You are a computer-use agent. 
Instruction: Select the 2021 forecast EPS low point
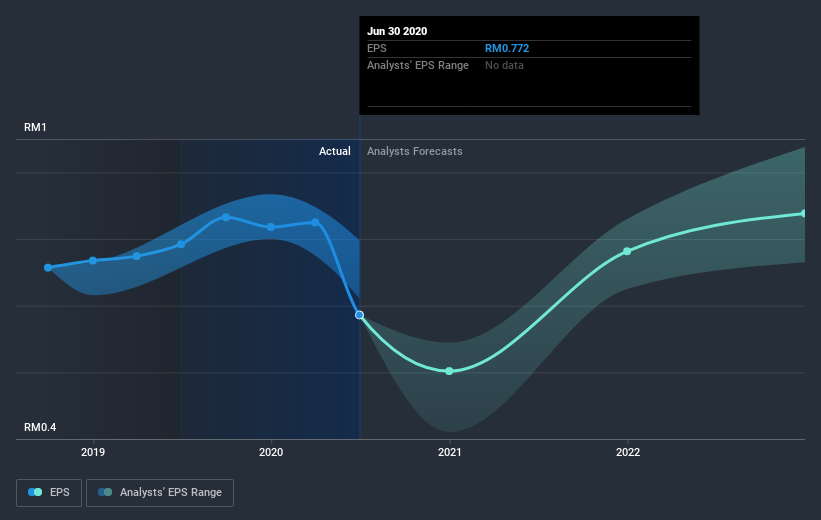pyautogui.click(x=449, y=371)
